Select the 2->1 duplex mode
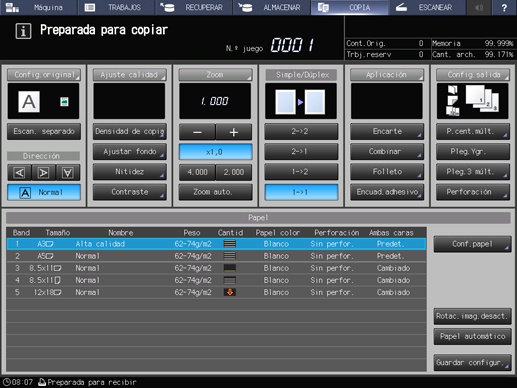 301,152
